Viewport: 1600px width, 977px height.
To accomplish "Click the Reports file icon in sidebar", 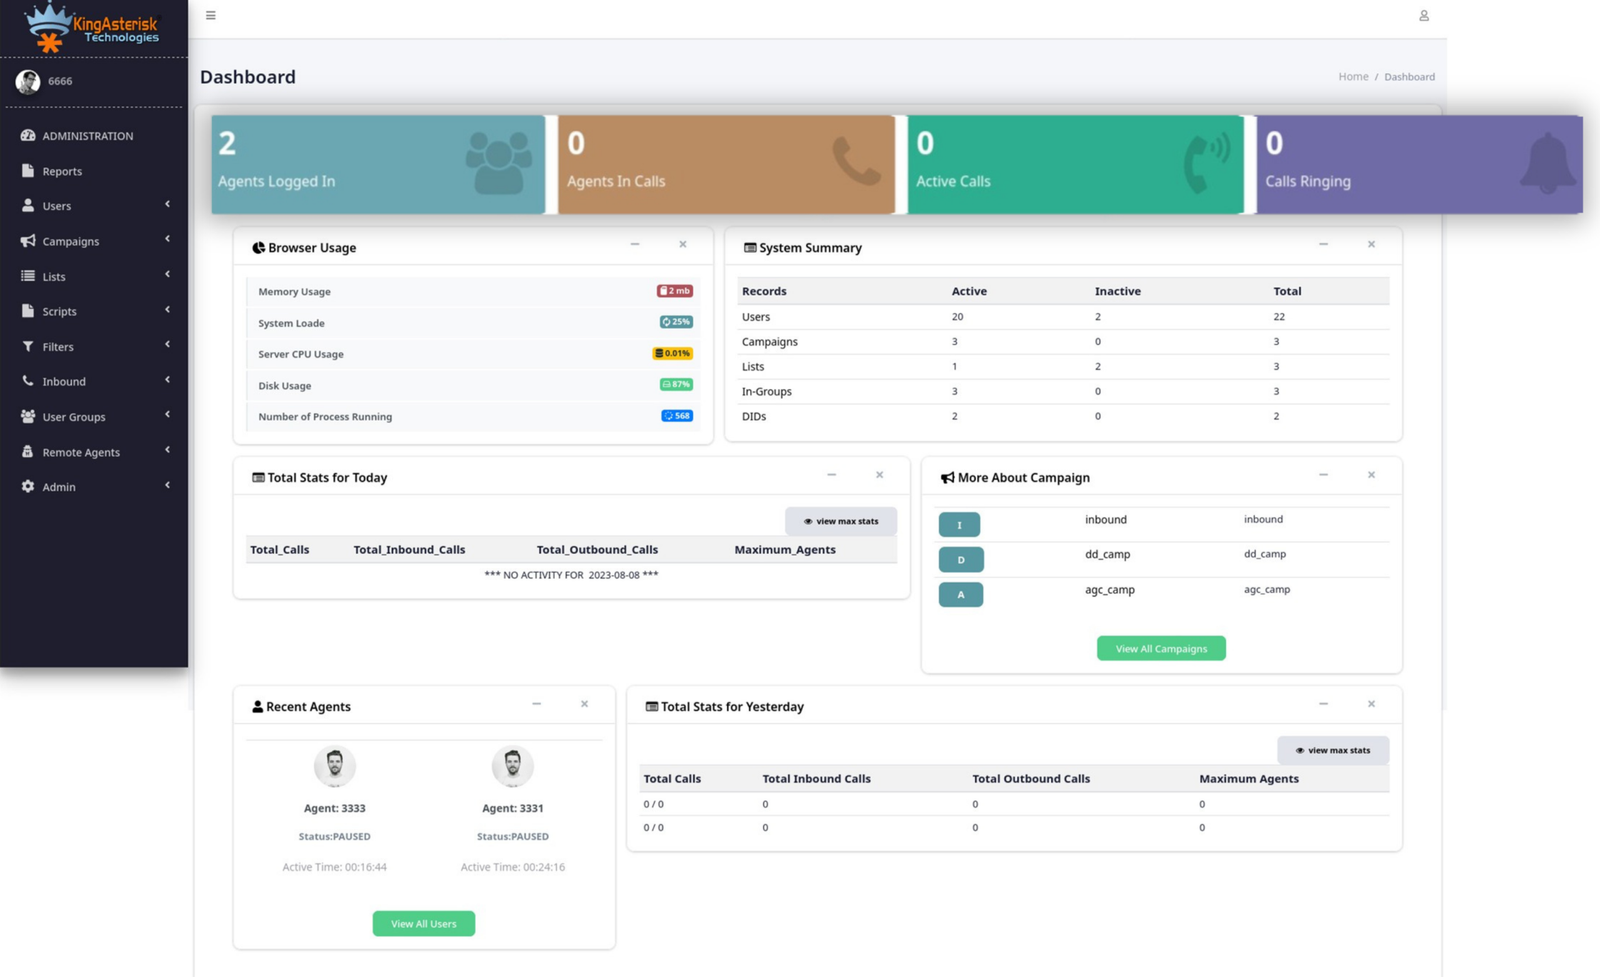I will [28, 171].
